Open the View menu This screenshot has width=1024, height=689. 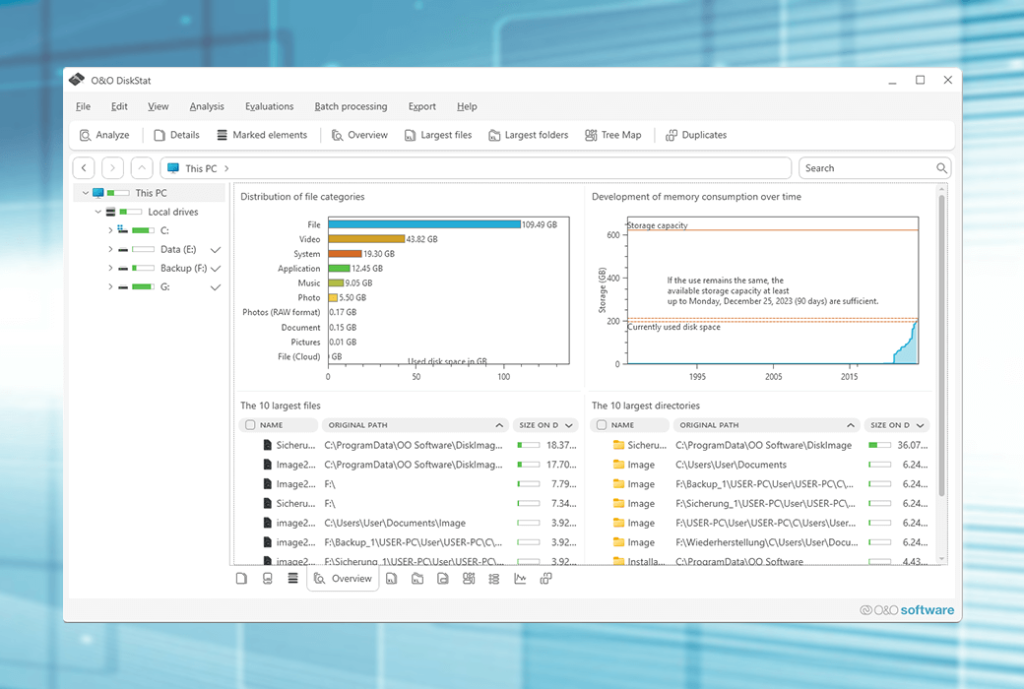click(x=158, y=106)
